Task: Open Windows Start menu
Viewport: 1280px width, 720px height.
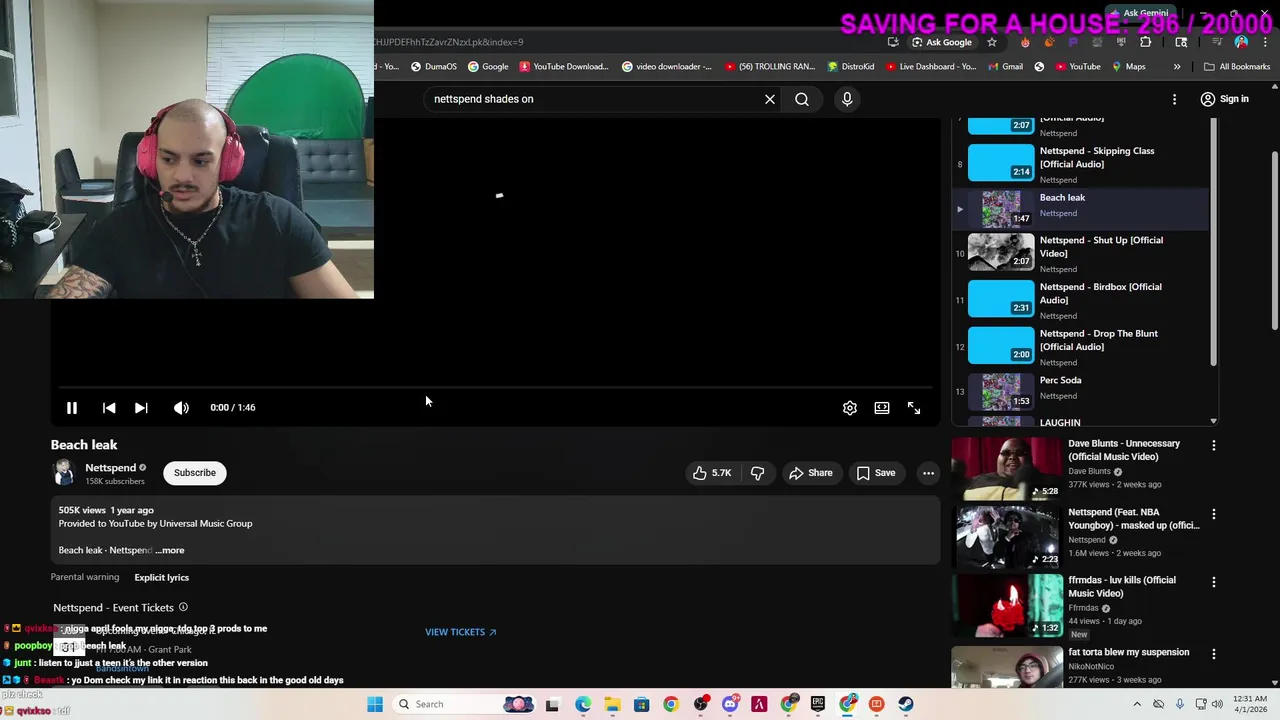Action: [375, 704]
